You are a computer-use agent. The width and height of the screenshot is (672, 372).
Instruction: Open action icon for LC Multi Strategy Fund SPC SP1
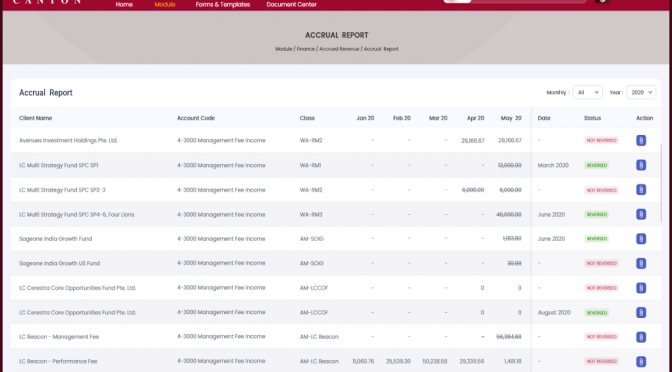coord(641,165)
